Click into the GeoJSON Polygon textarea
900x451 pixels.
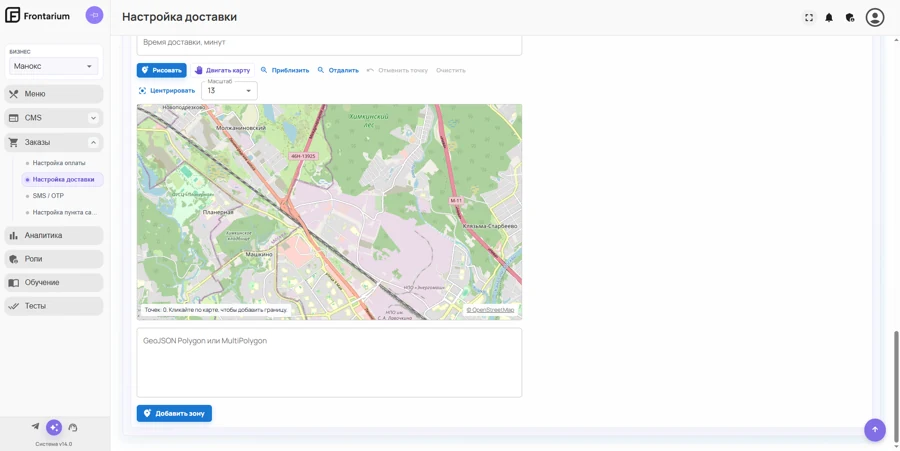point(329,363)
